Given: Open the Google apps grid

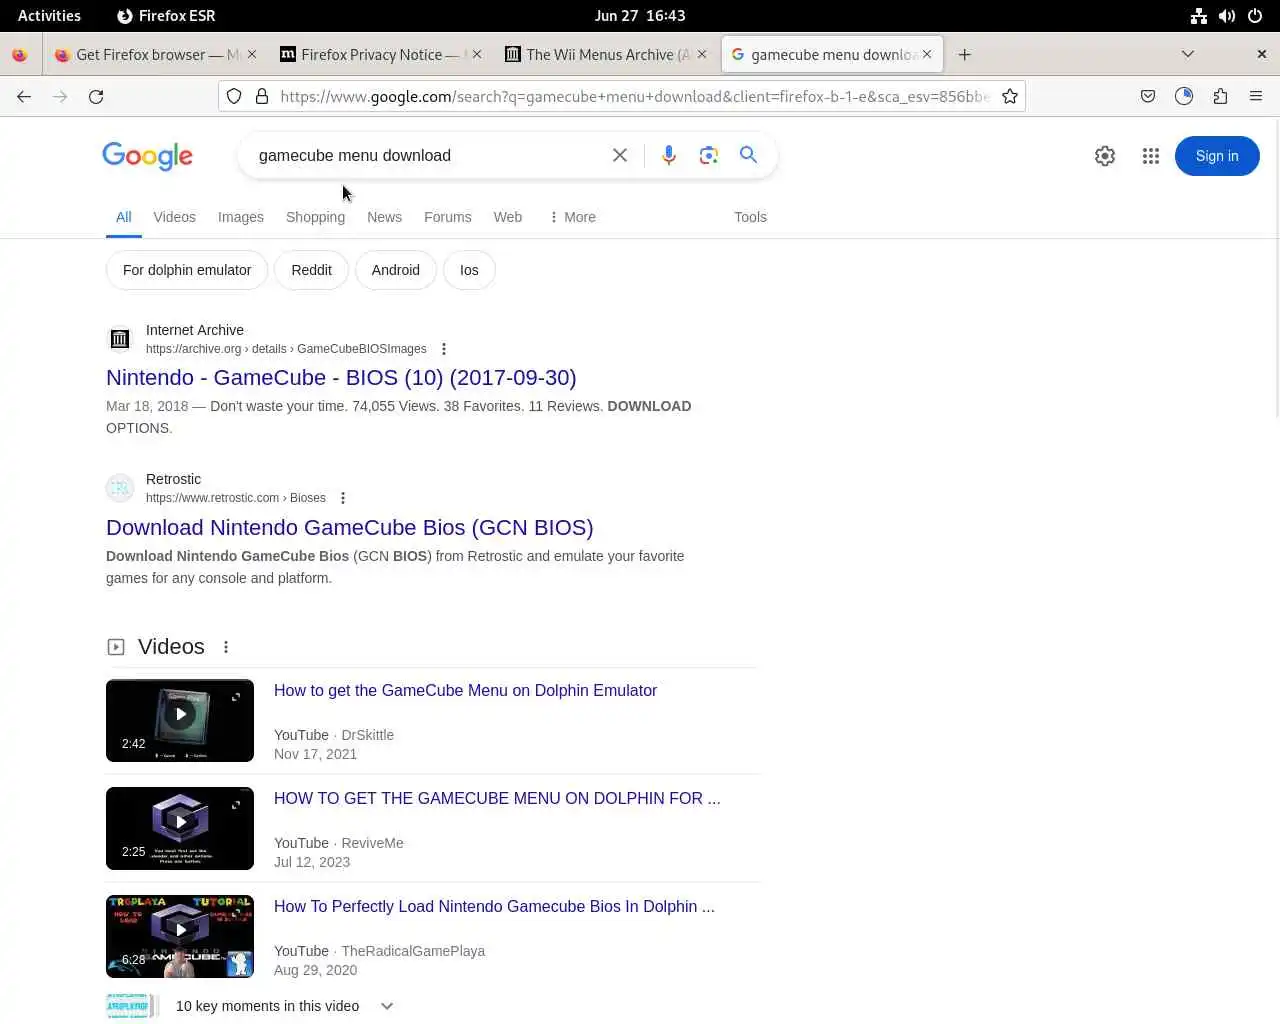Looking at the screenshot, I should click(x=1151, y=156).
